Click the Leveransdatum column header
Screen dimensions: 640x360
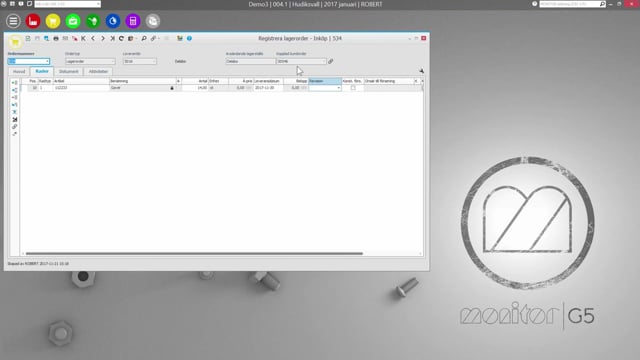click(269, 81)
